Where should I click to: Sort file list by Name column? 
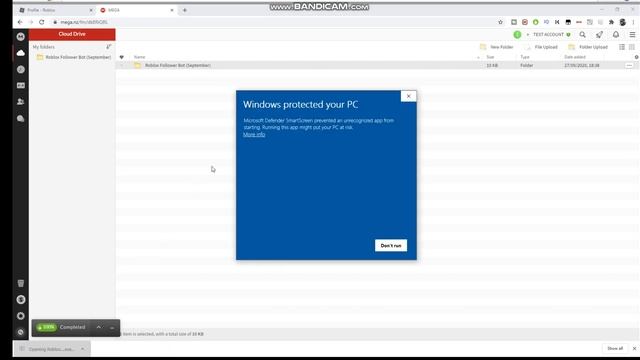pos(140,57)
